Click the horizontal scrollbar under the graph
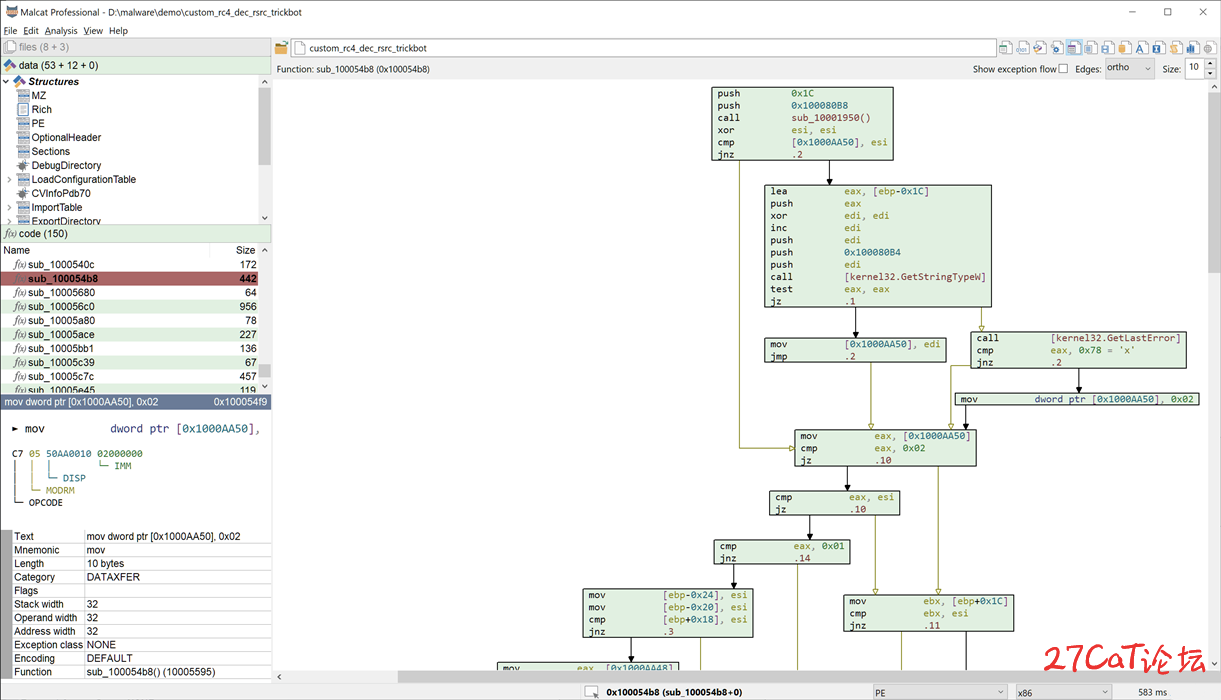 click(x=739, y=677)
